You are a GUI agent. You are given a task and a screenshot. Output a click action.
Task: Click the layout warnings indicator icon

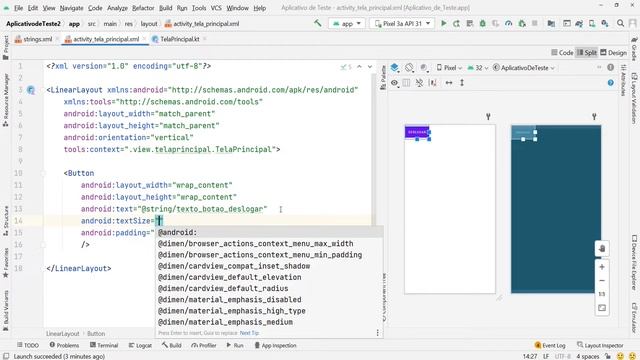(x=611, y=68)
